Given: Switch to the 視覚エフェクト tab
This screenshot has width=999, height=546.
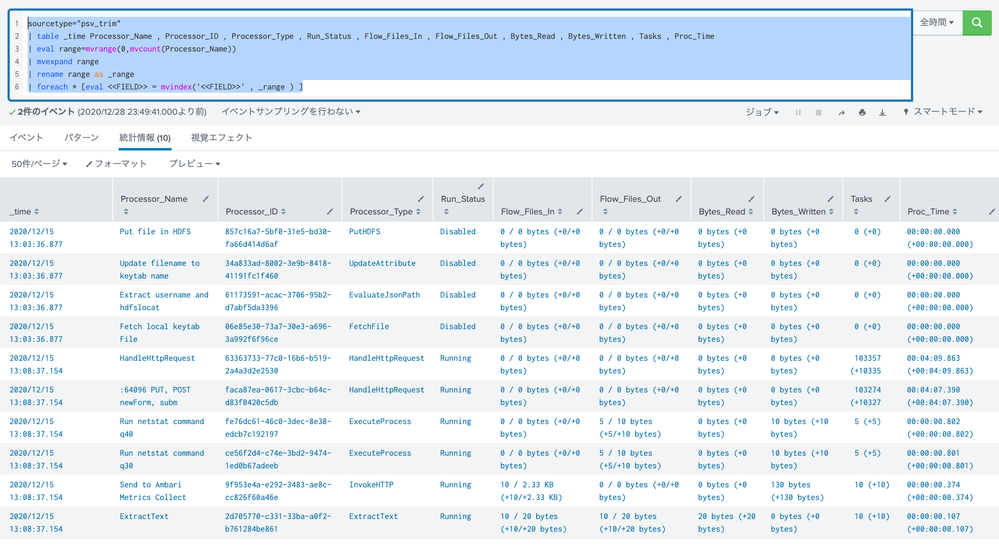Looking at the screenshot, I should point(222,138).
